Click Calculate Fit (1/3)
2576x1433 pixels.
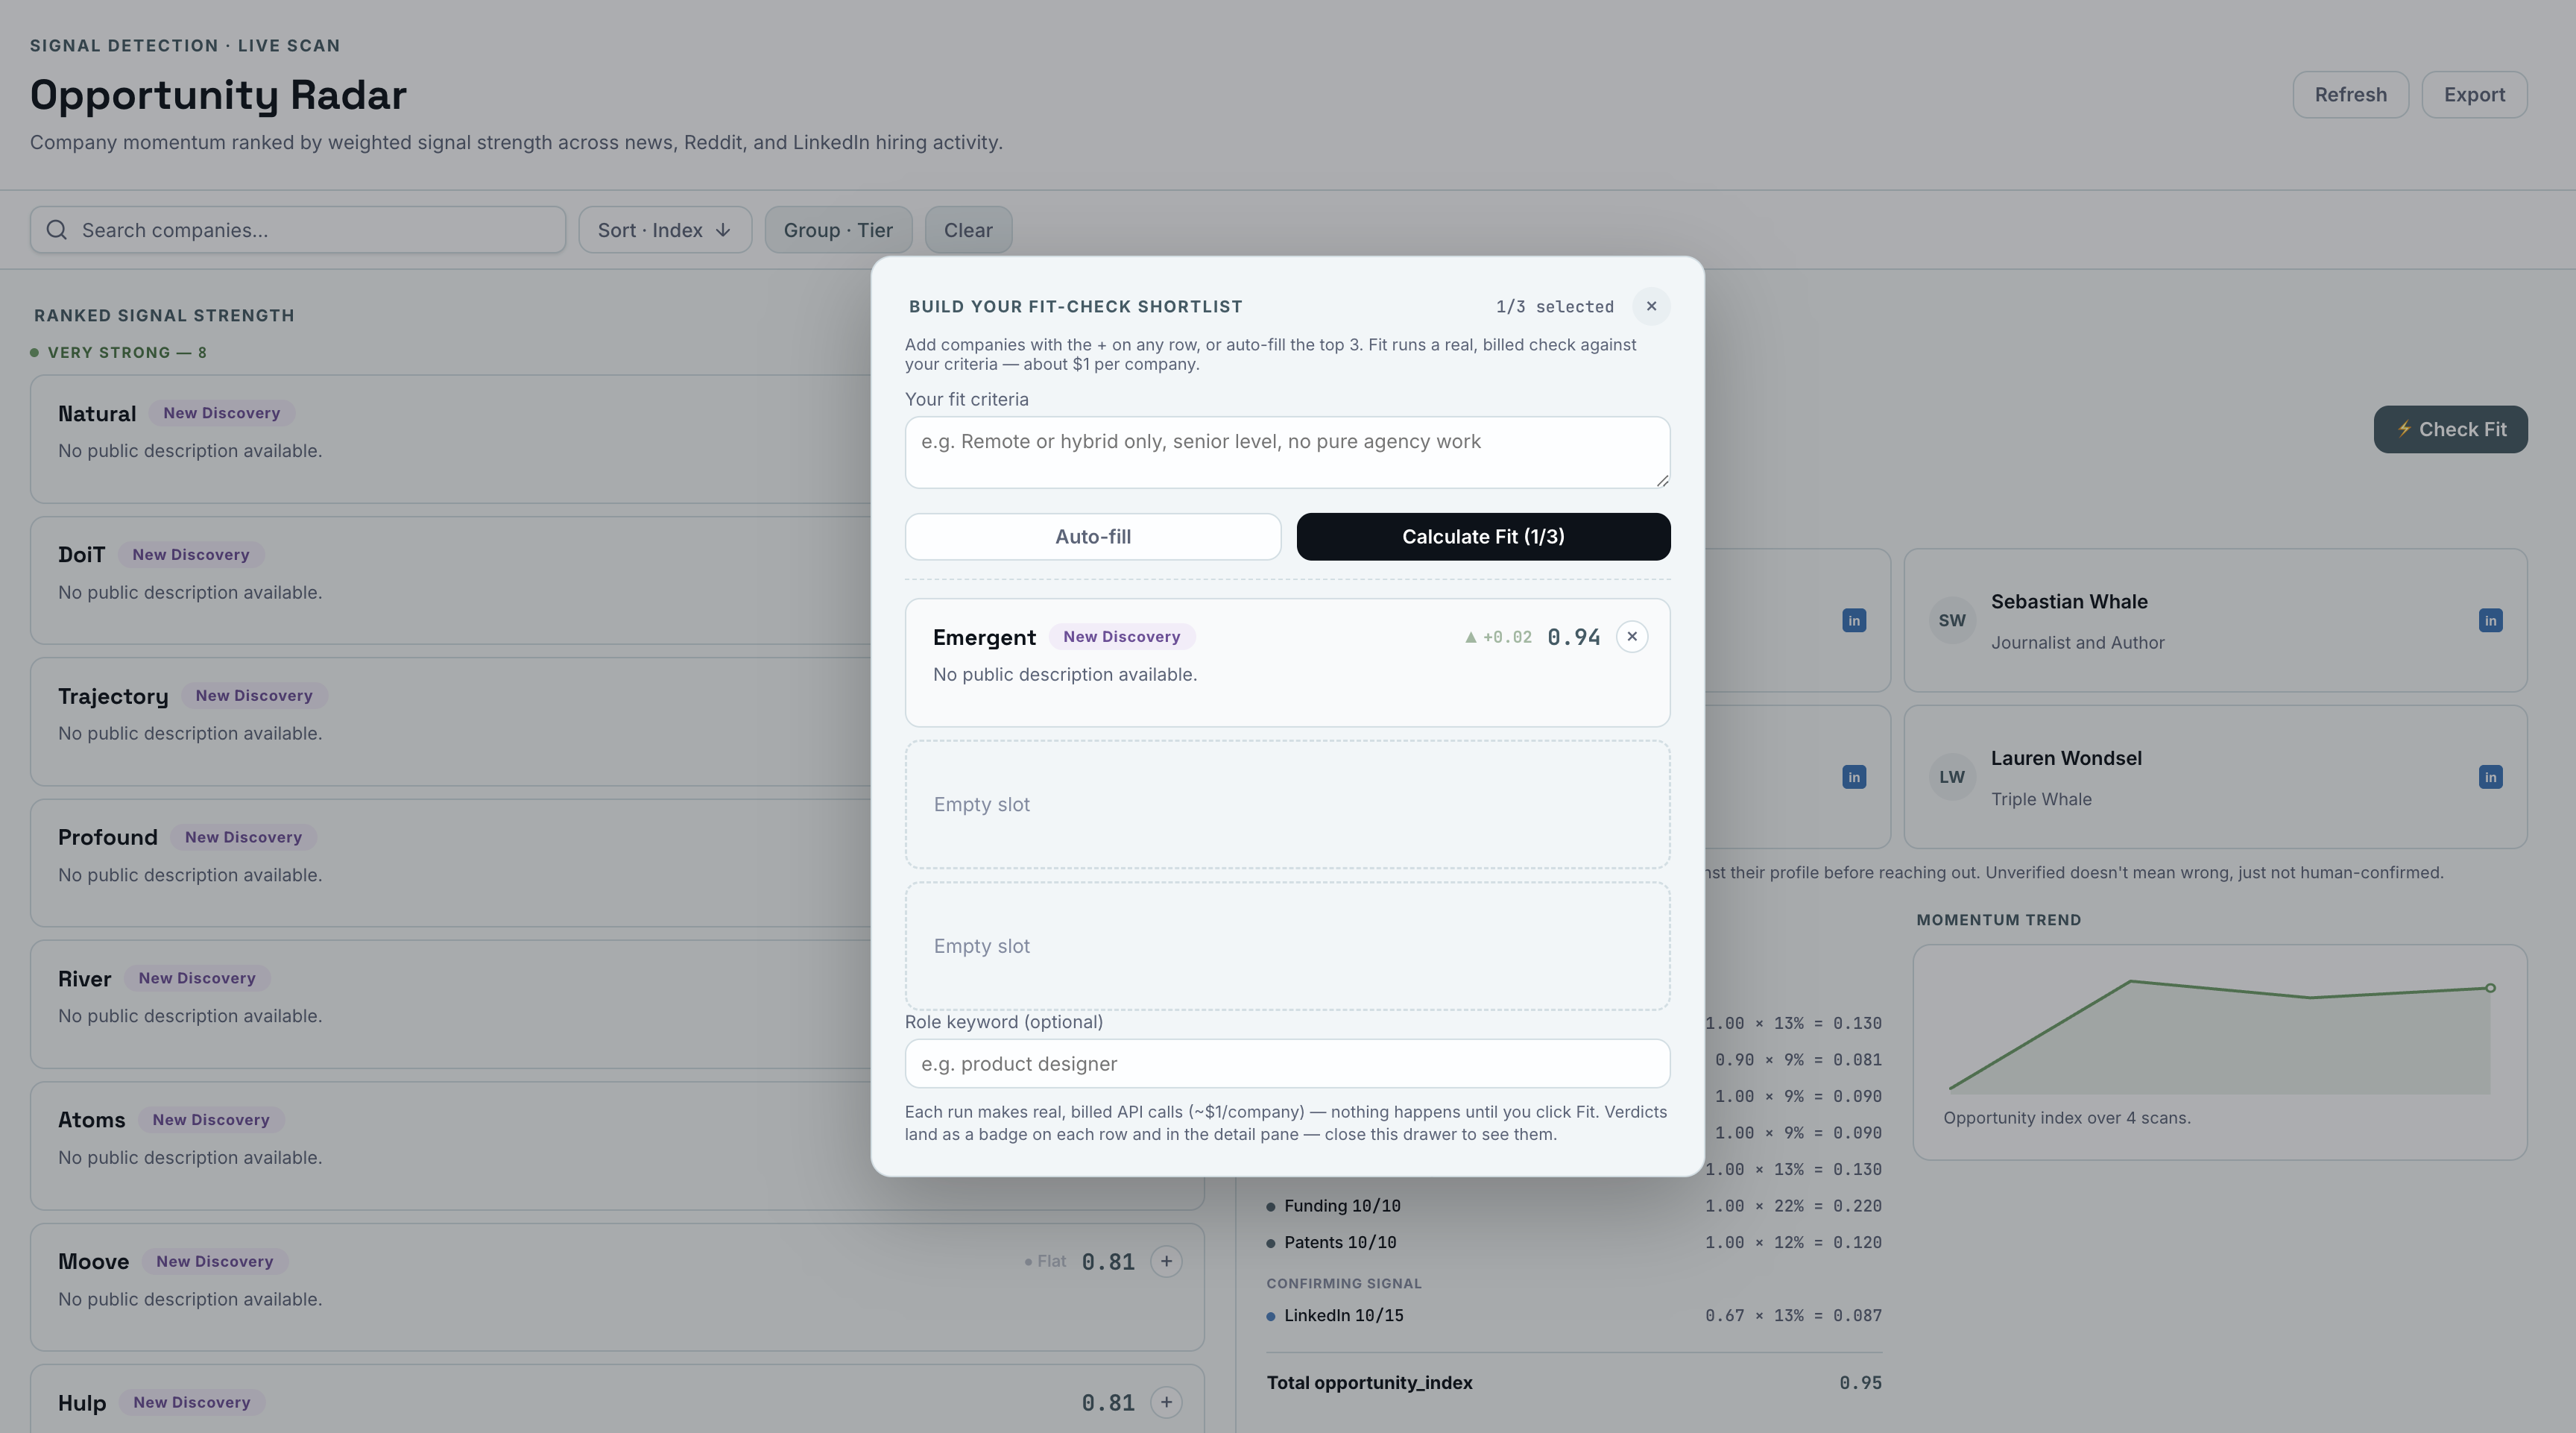[1483, 537]
